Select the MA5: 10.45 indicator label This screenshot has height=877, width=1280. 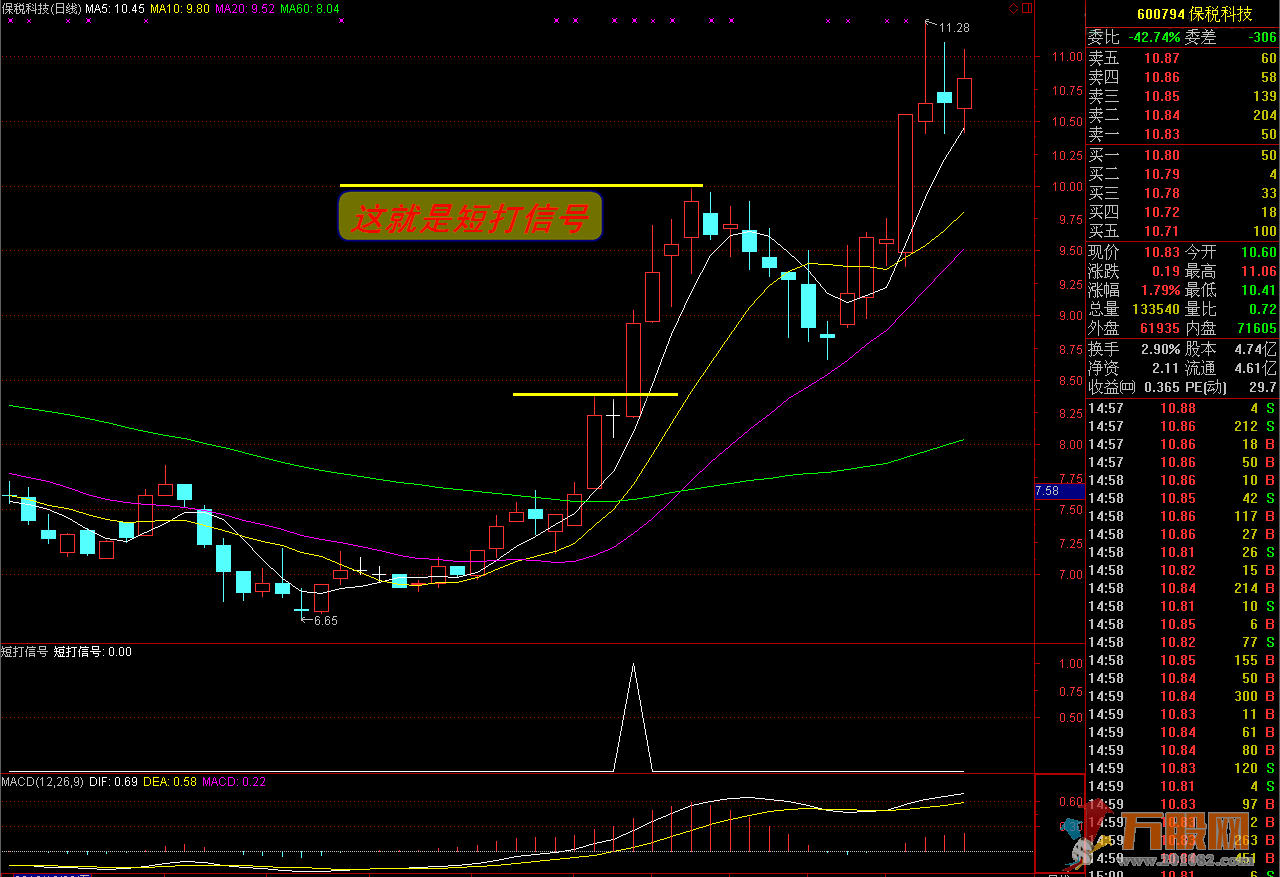[115, 8]
